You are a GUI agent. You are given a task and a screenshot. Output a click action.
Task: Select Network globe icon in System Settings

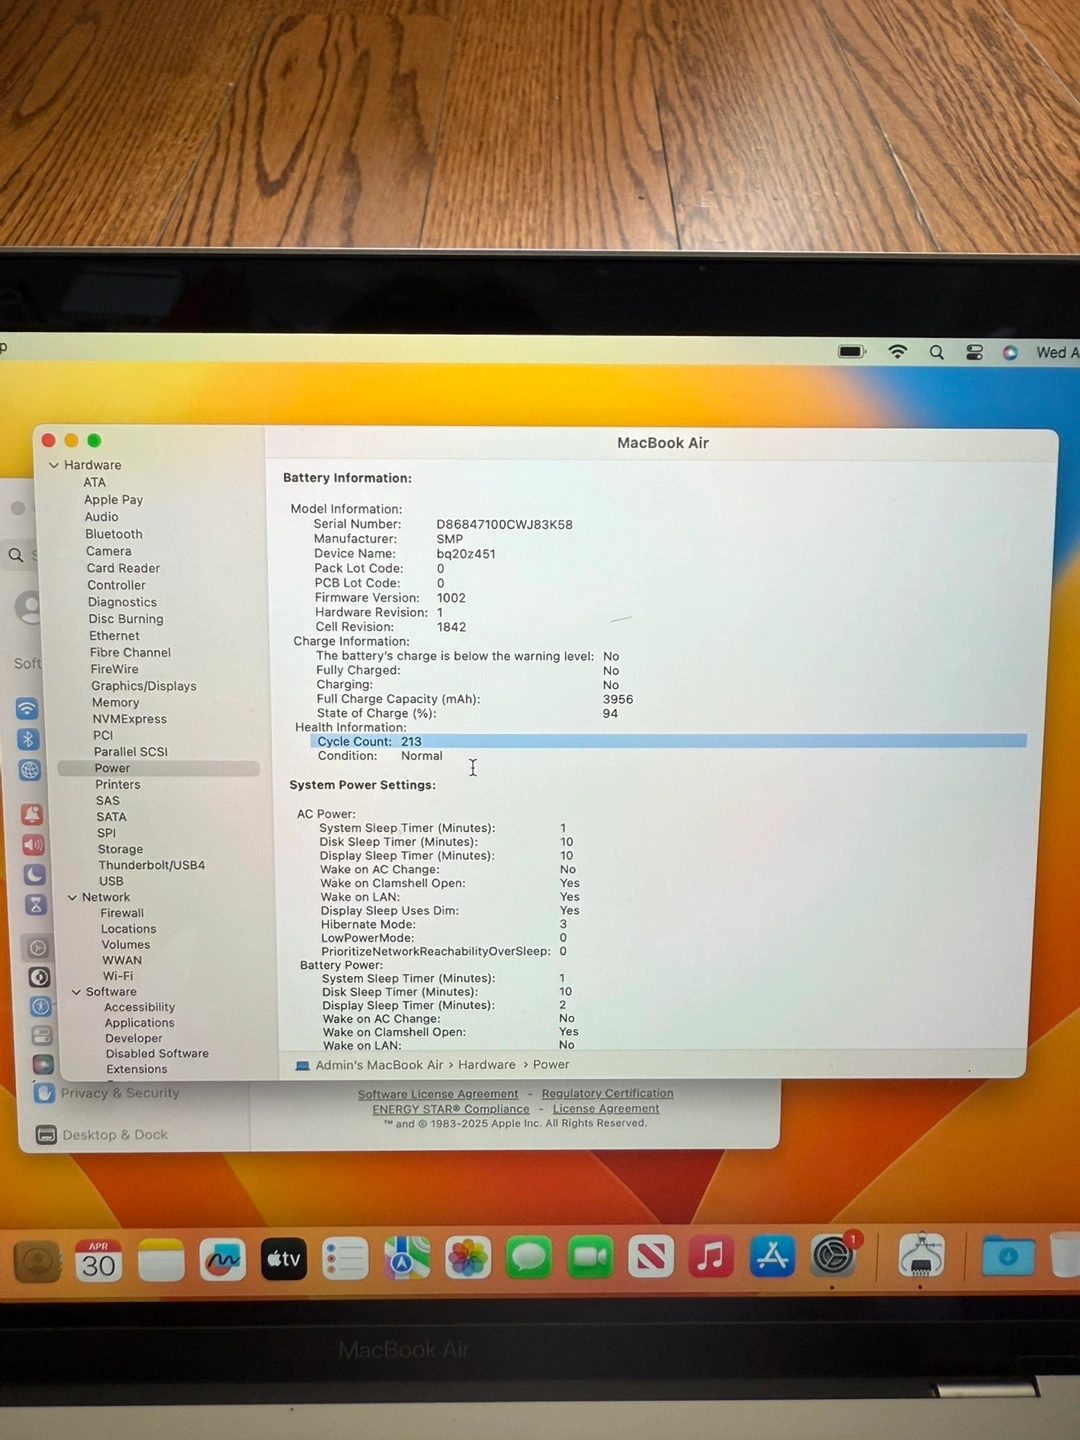[x=30, y=770]
